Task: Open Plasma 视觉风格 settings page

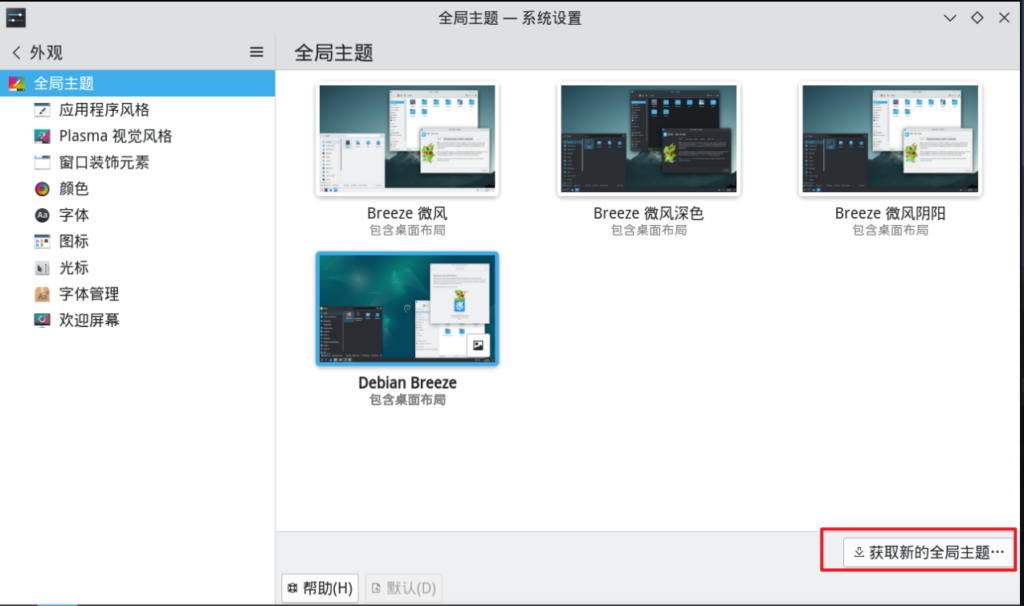Action: pos(137,136)
